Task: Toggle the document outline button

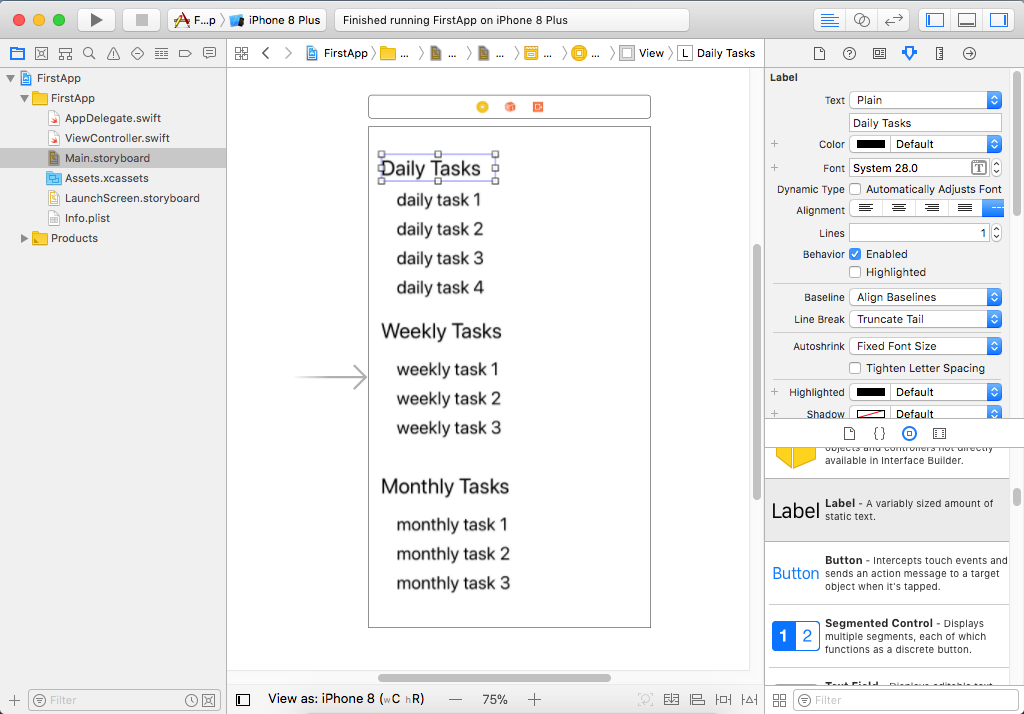Action: 243,700
